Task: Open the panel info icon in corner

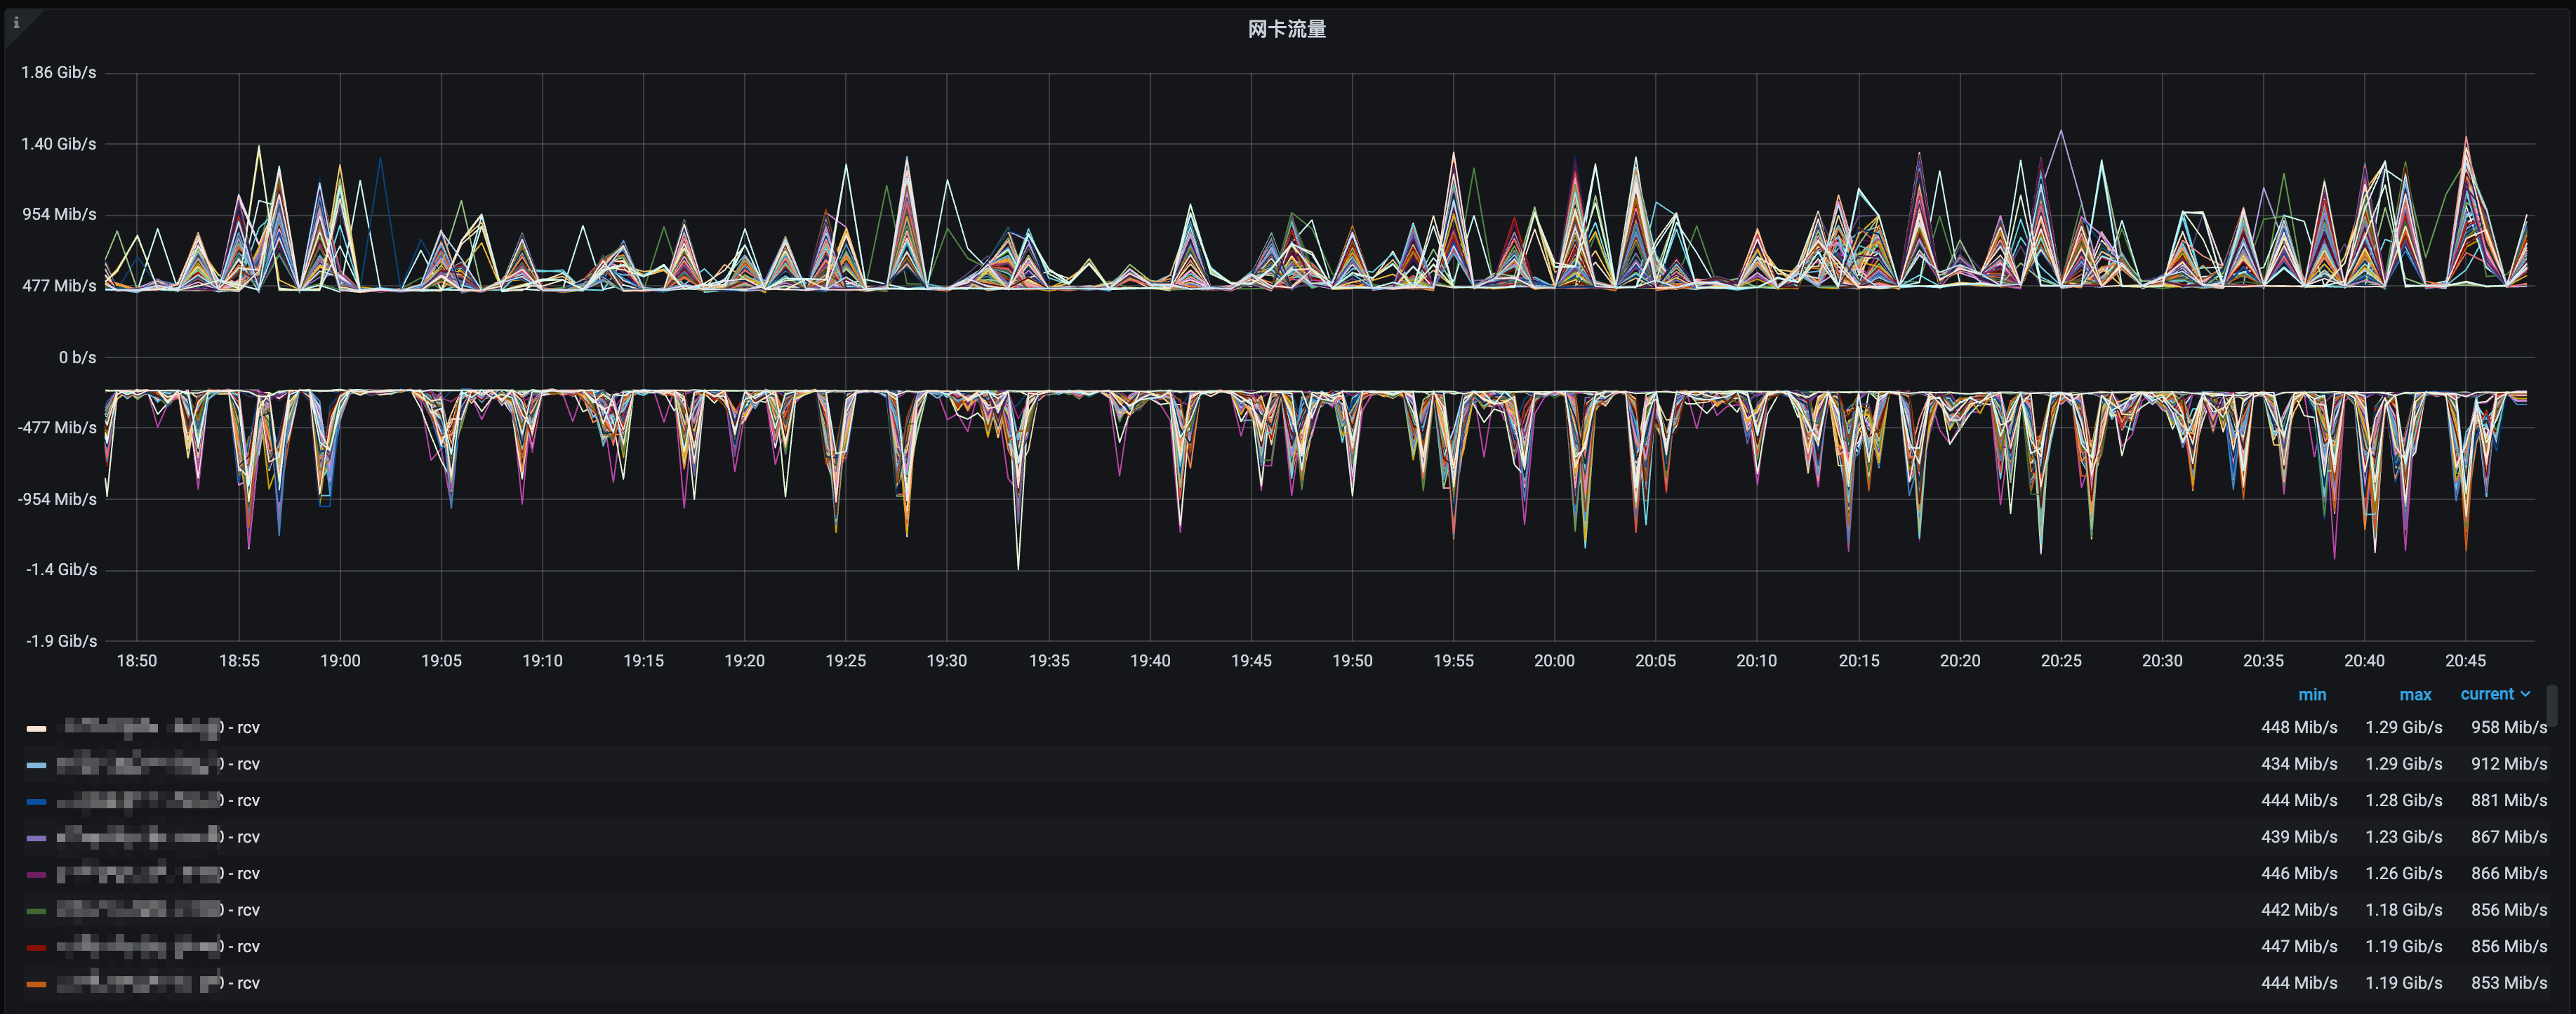Action: [x=16, y=23]
